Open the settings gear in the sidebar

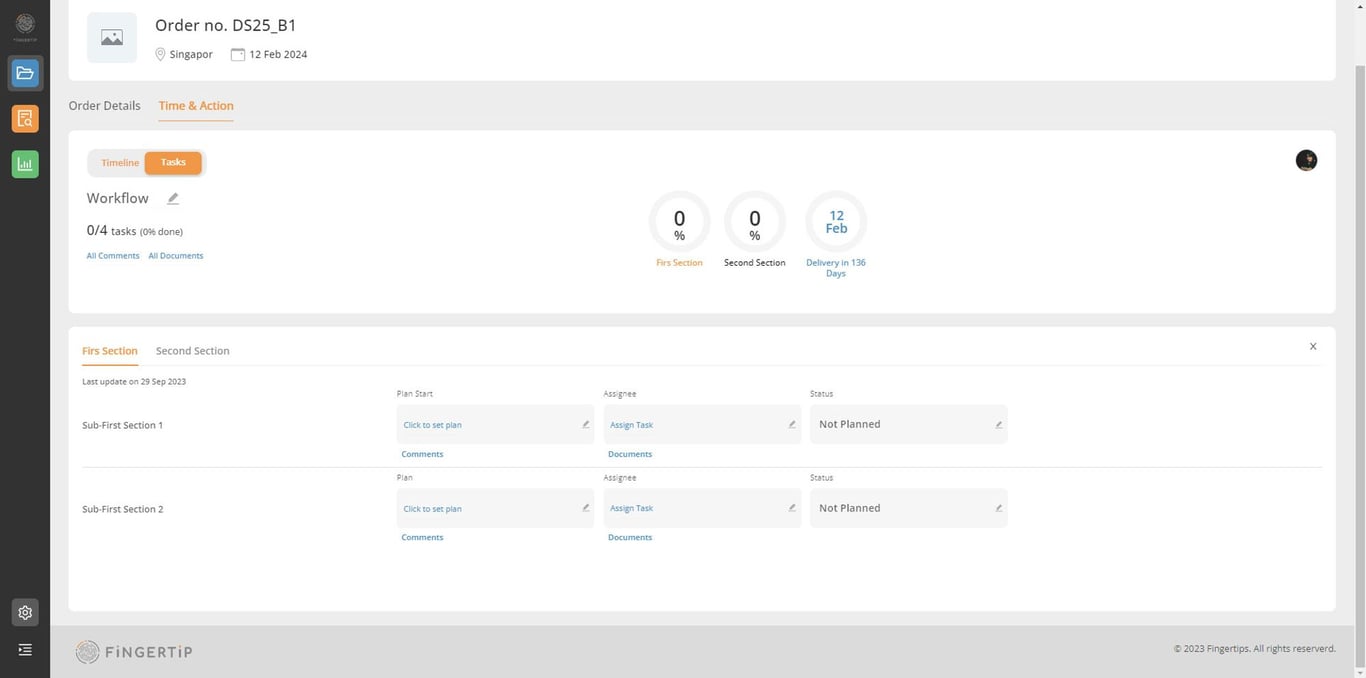click(25, 613)
